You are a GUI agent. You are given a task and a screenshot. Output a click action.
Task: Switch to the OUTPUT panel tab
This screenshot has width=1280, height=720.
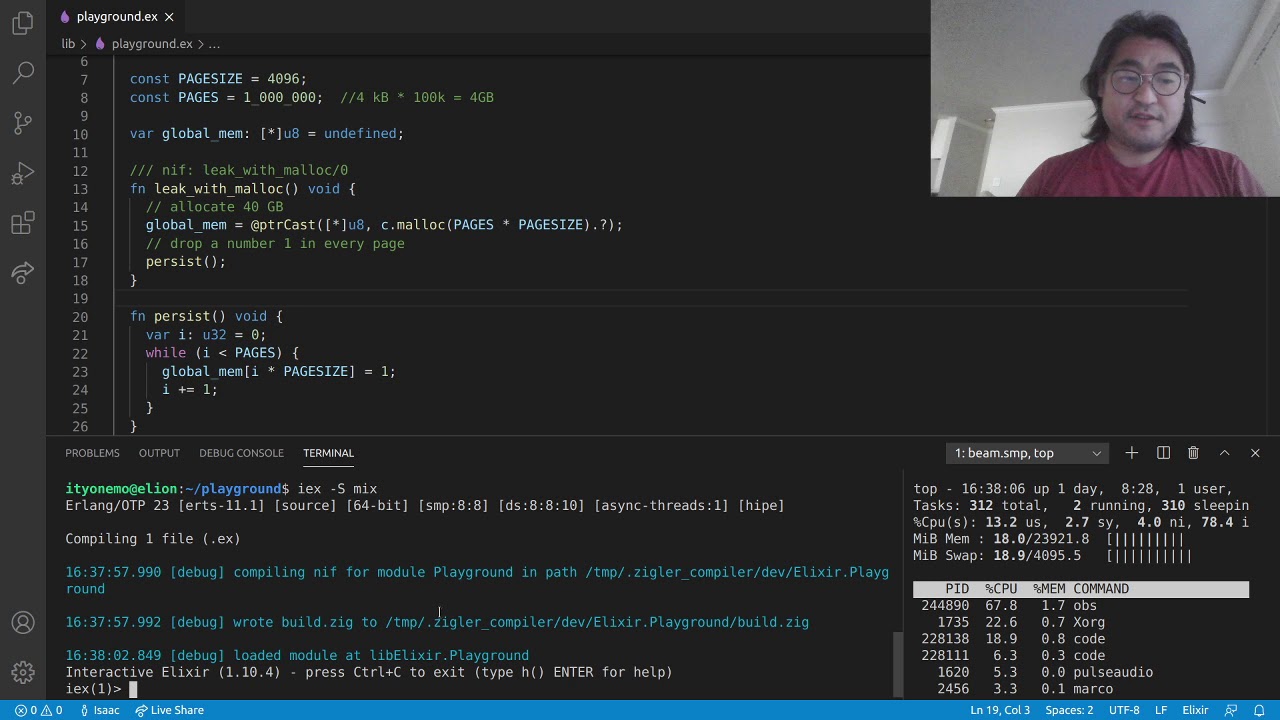click(x=159, y=453)
